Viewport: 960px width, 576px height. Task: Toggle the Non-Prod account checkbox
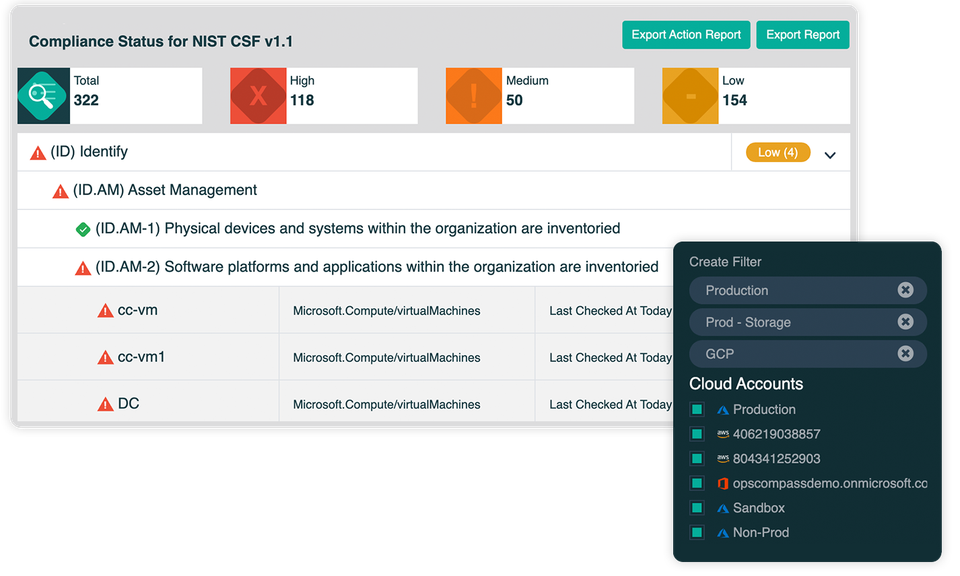tap(697, 532)
